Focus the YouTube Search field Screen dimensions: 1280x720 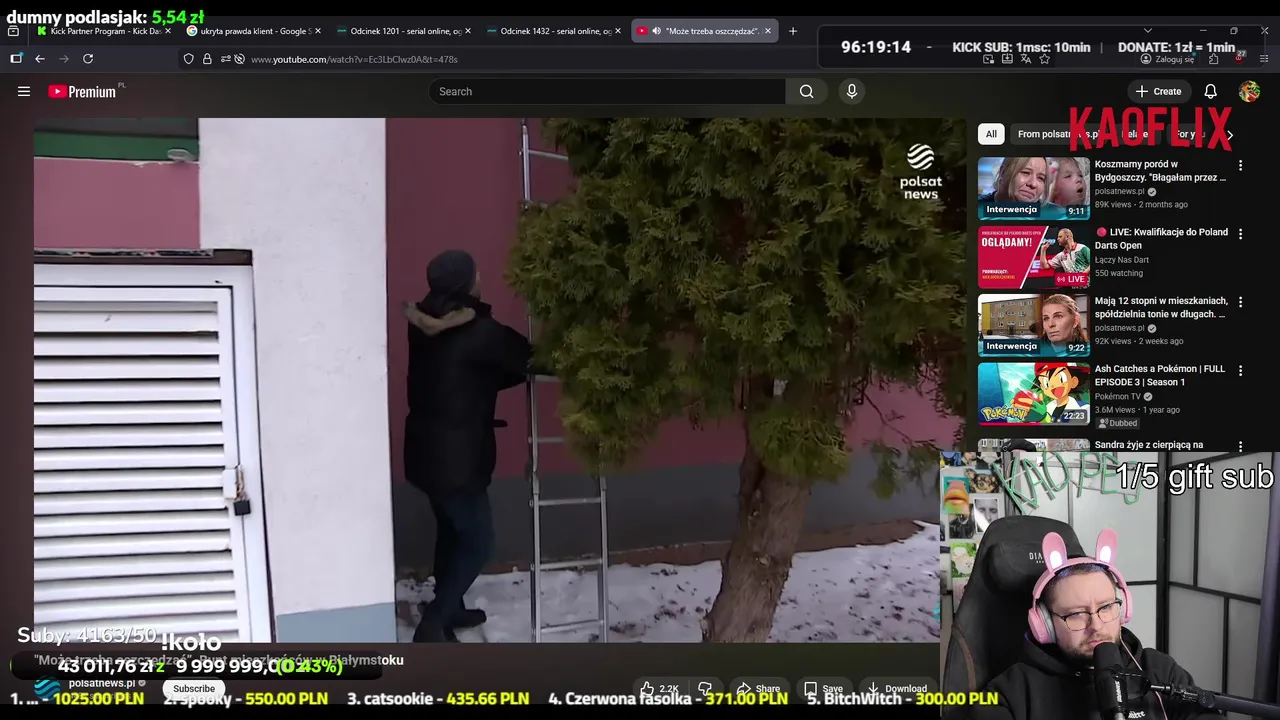tap(607, 91)
